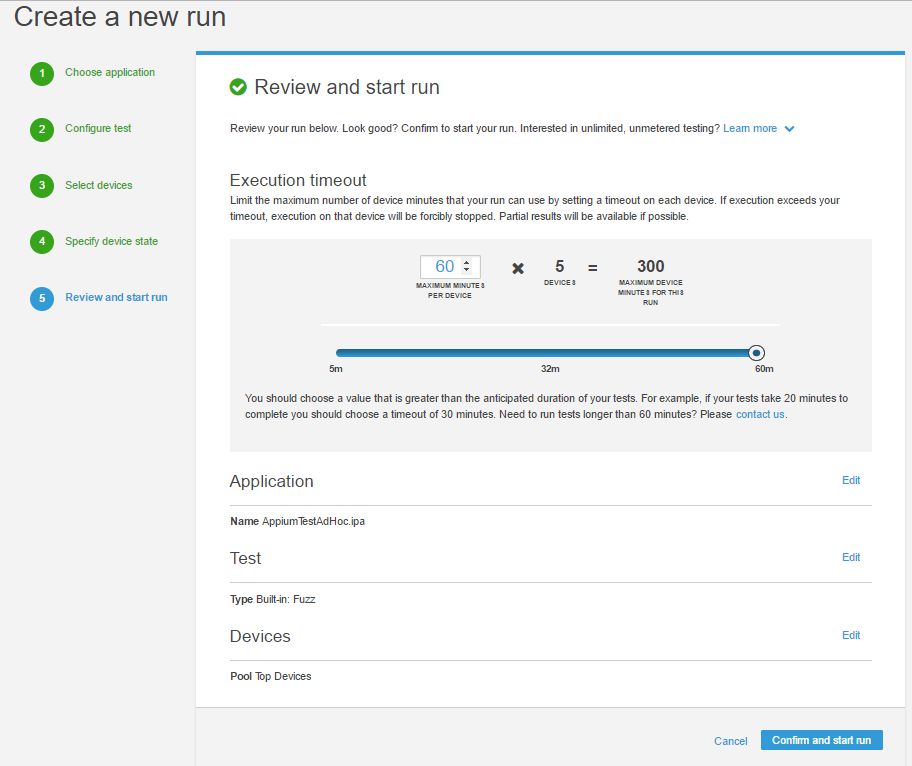The image size is (912, 766).
Task: Expand the Learn more chevron arrow
Action: tap(790, 129)
